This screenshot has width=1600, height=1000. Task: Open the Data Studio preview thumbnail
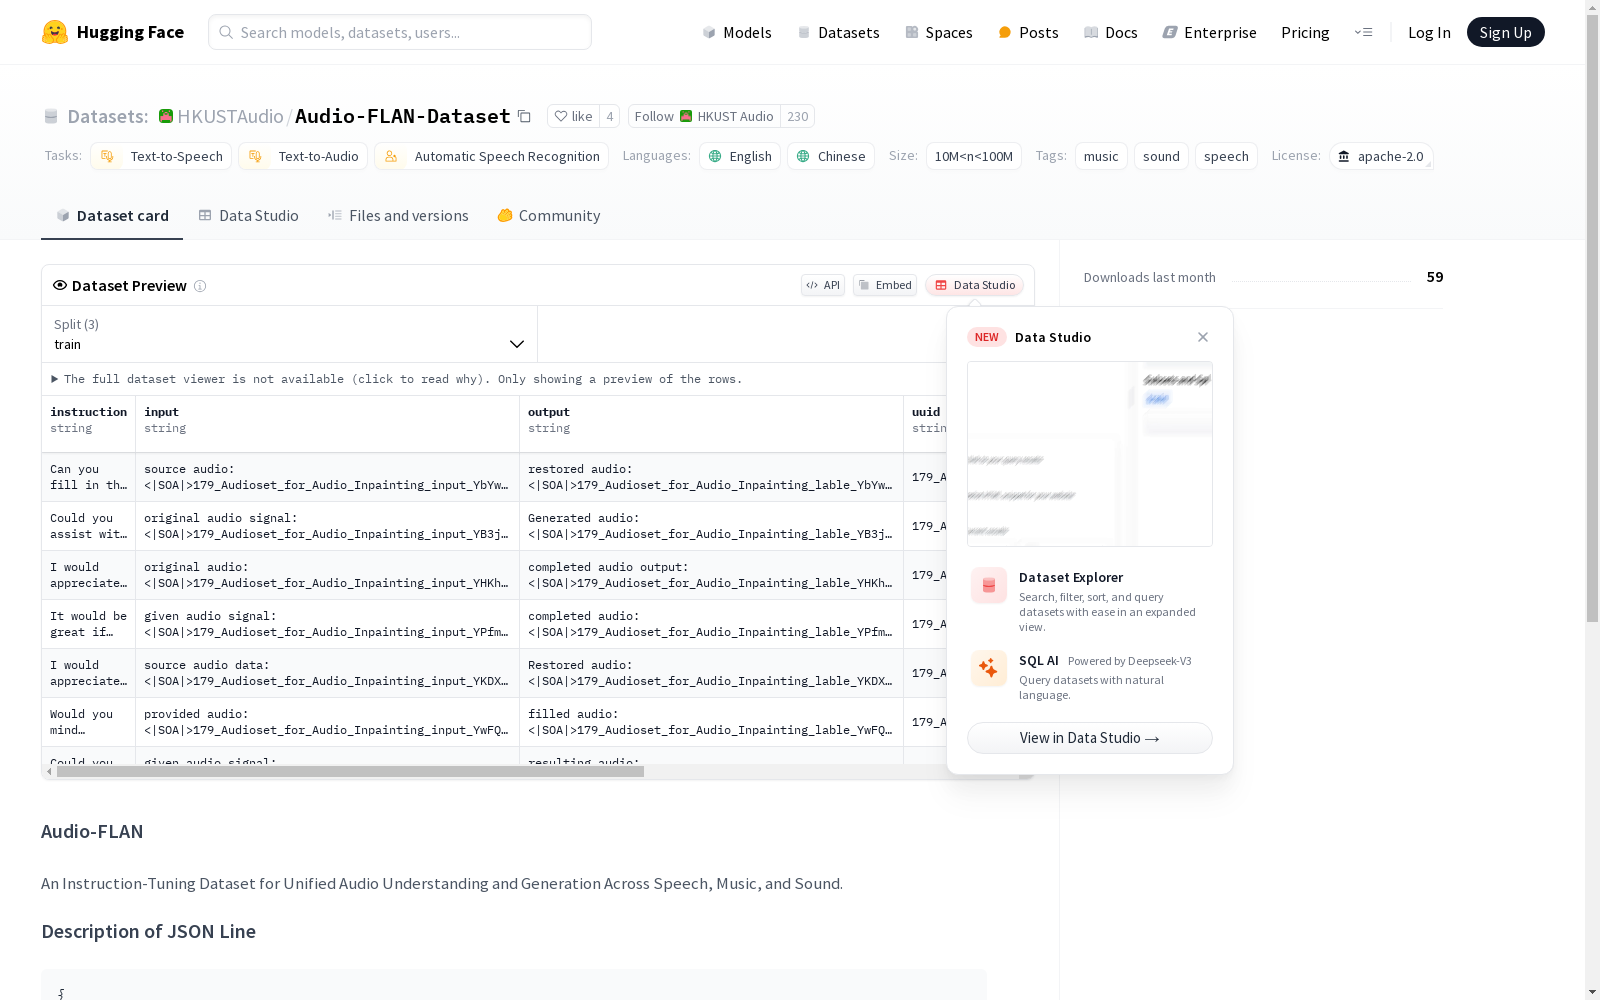pos(1090,454)
